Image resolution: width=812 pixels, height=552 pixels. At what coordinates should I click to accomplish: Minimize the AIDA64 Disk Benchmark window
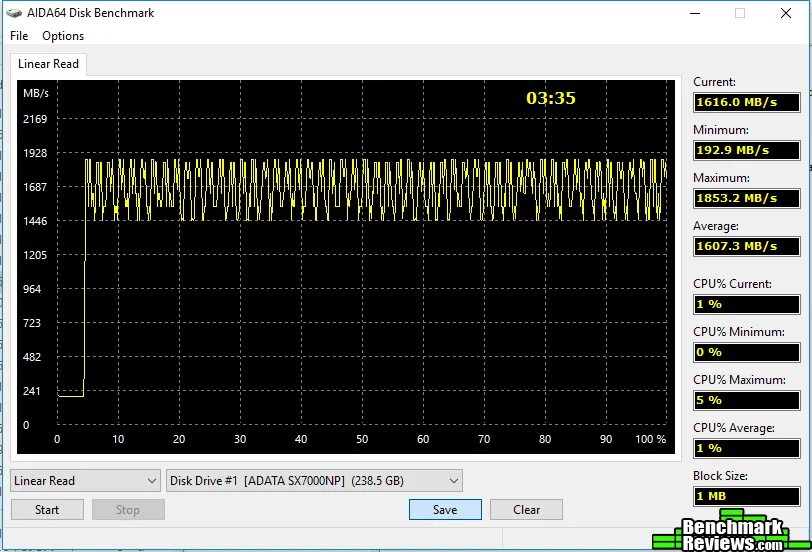(695, 13)
